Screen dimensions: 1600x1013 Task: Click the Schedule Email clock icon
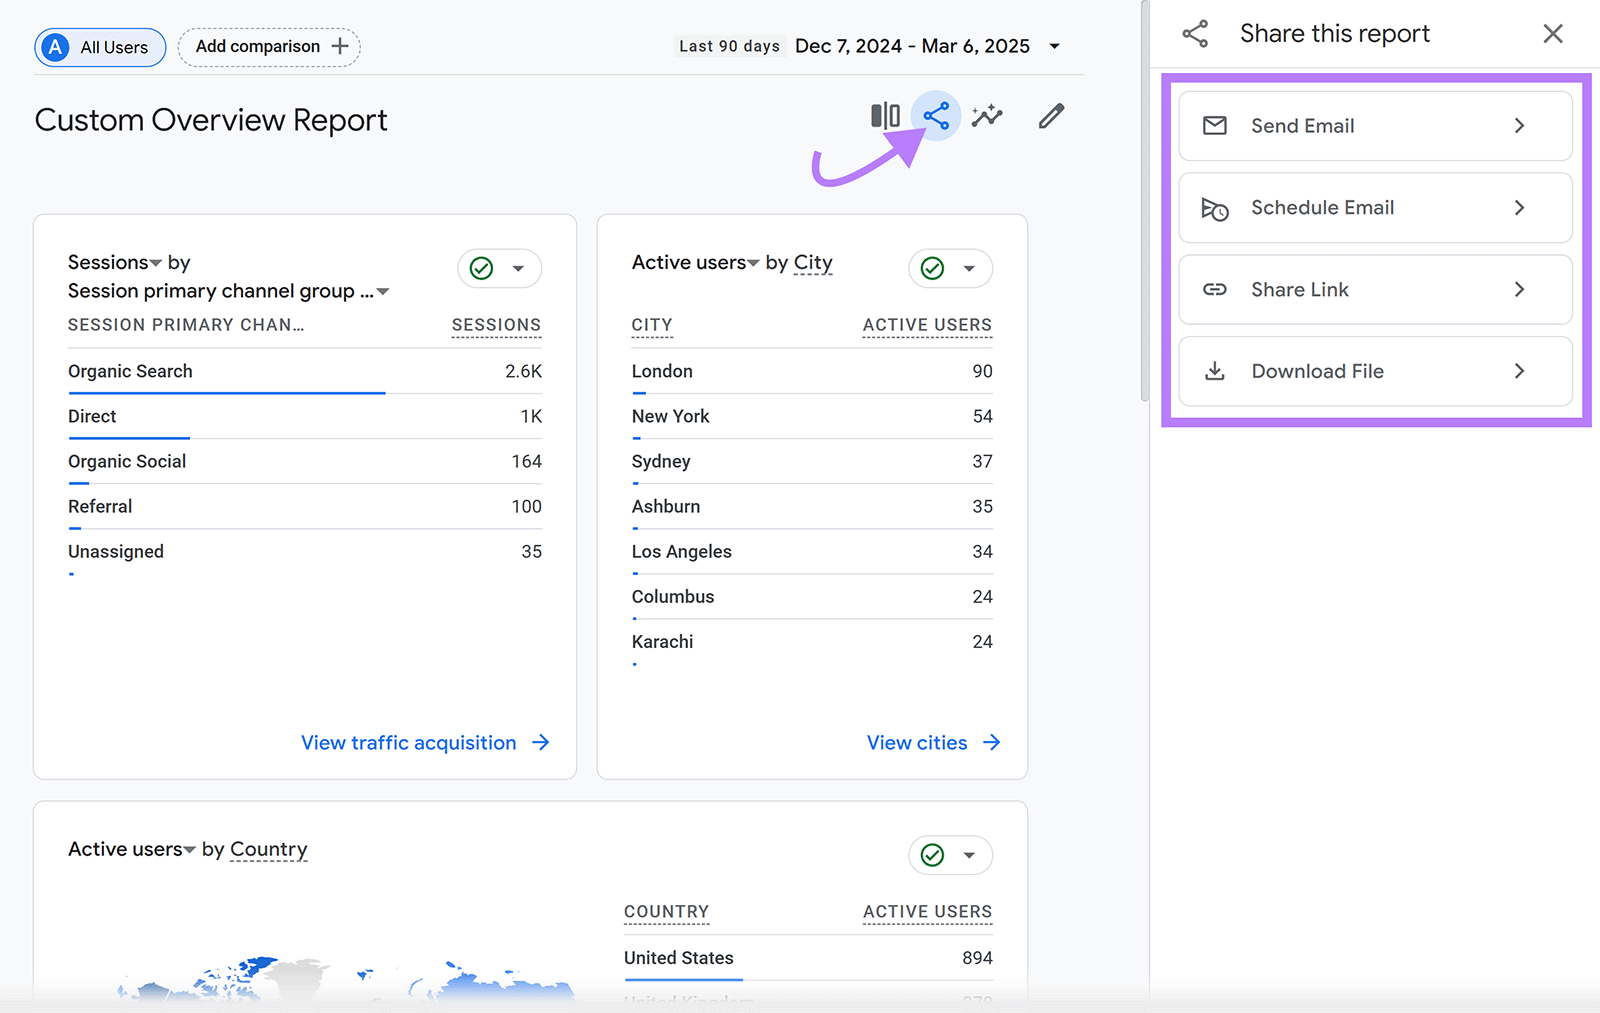tap(1216, 208)
